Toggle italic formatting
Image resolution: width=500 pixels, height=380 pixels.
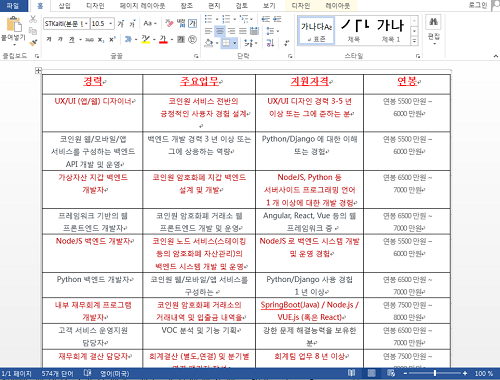click(60, 39)
